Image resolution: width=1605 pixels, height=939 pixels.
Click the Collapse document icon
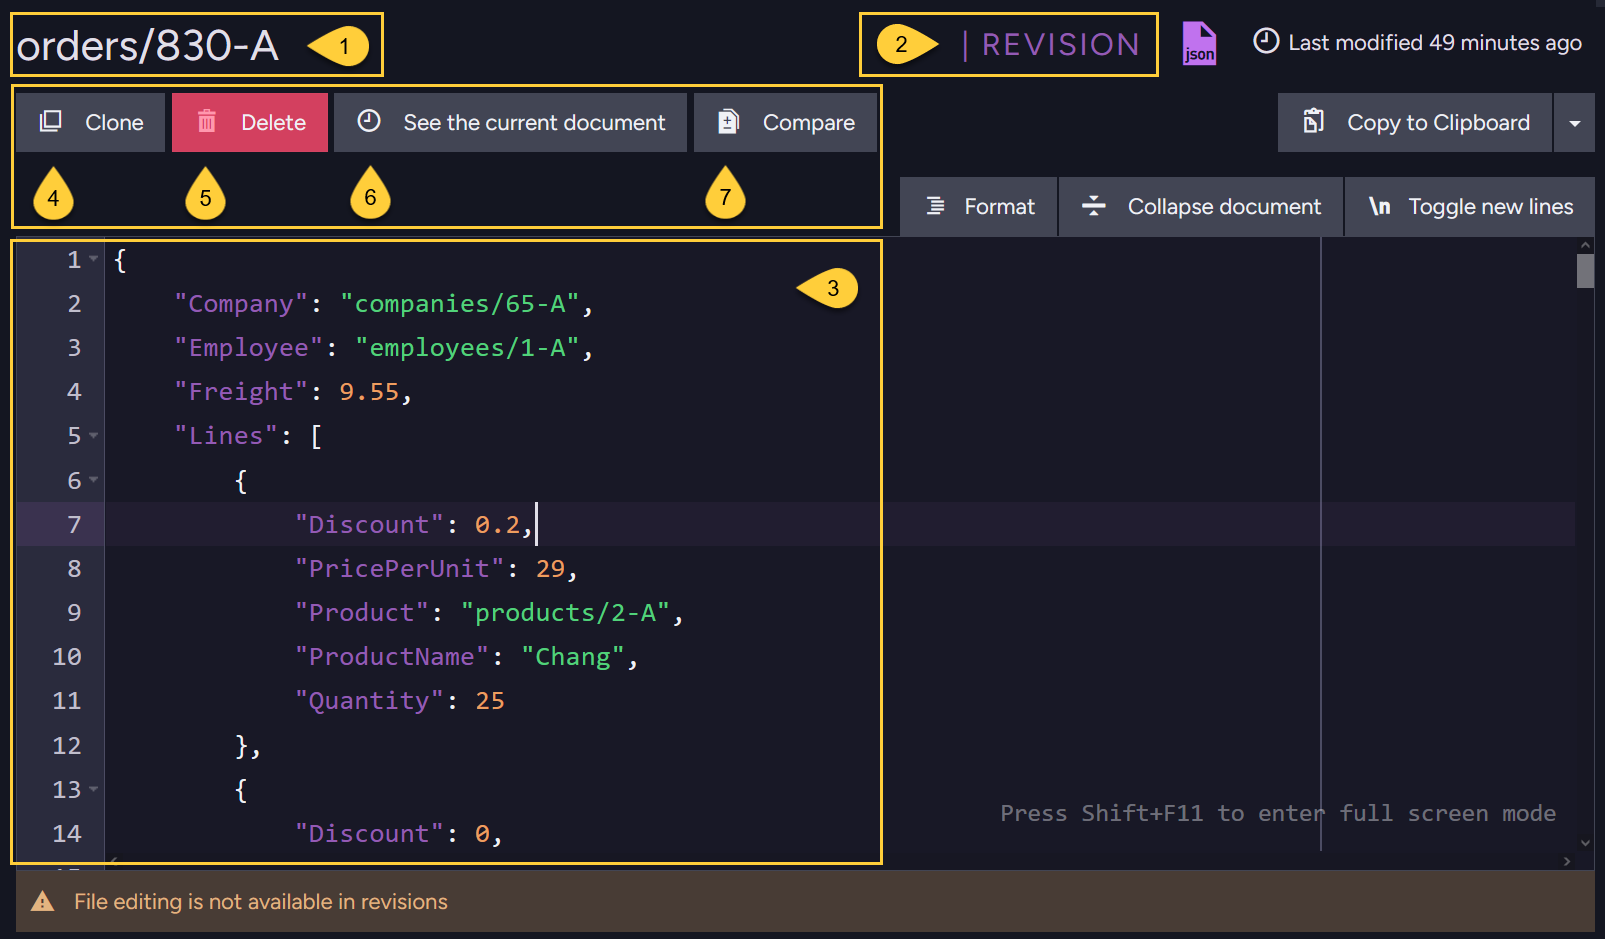(1094, 206)
